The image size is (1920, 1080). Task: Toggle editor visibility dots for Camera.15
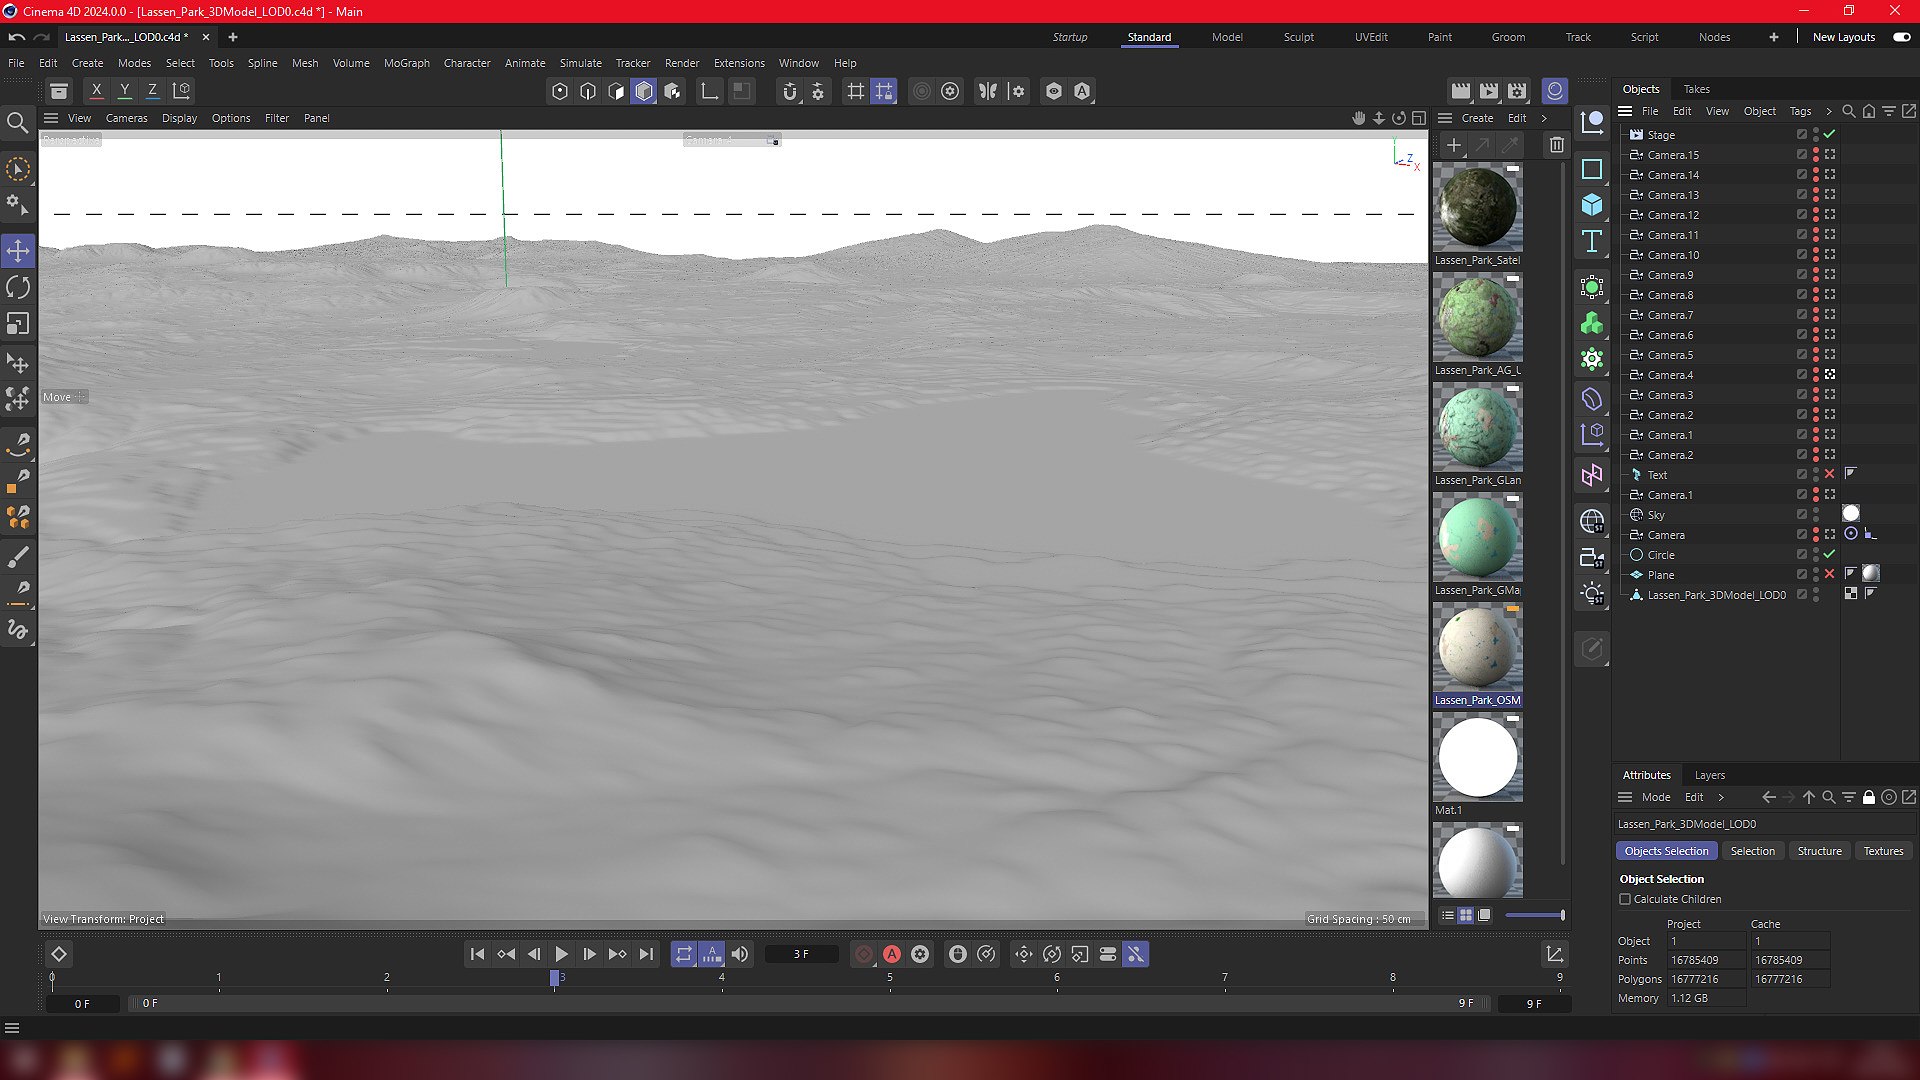click(x=1816, y=155)
